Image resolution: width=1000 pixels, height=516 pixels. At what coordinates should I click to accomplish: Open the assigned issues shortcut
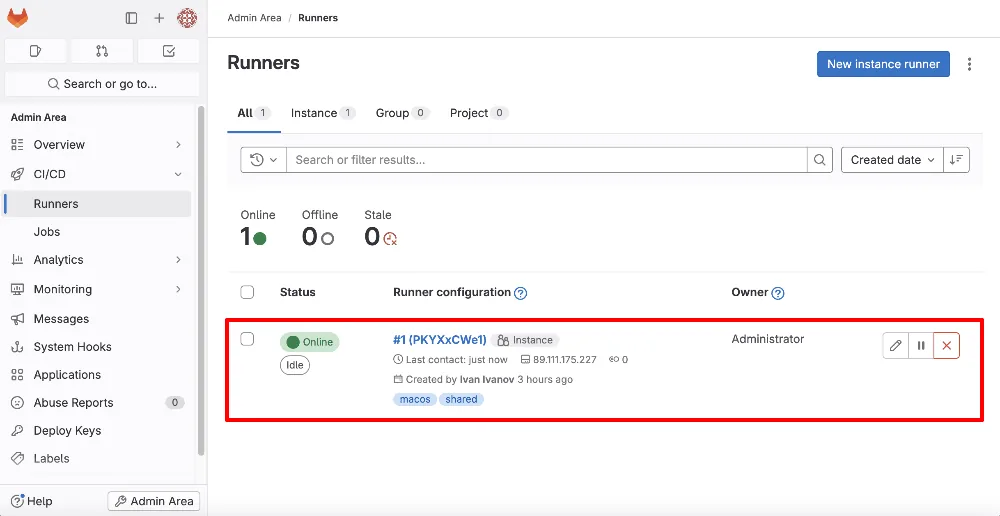pyautogui.click(x=36, y=51)
